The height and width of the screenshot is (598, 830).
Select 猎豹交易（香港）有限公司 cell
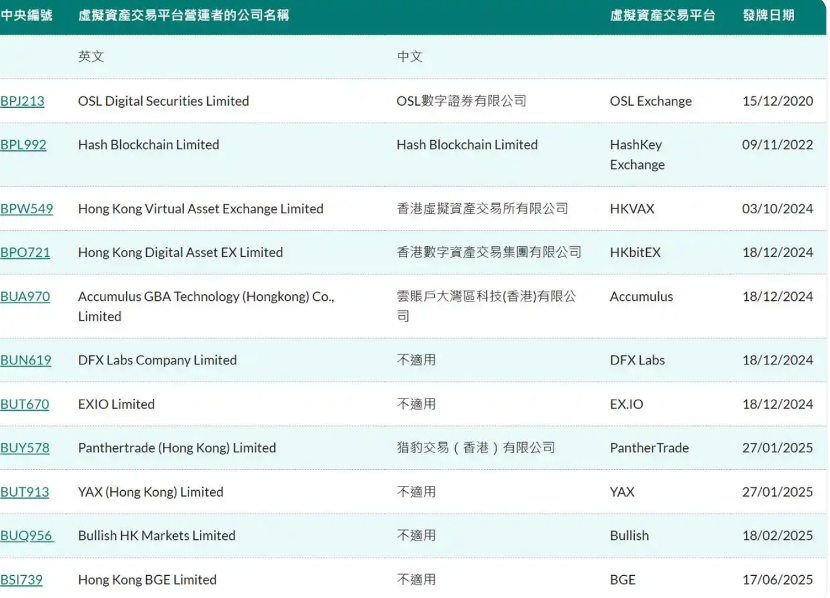point(476,448)
